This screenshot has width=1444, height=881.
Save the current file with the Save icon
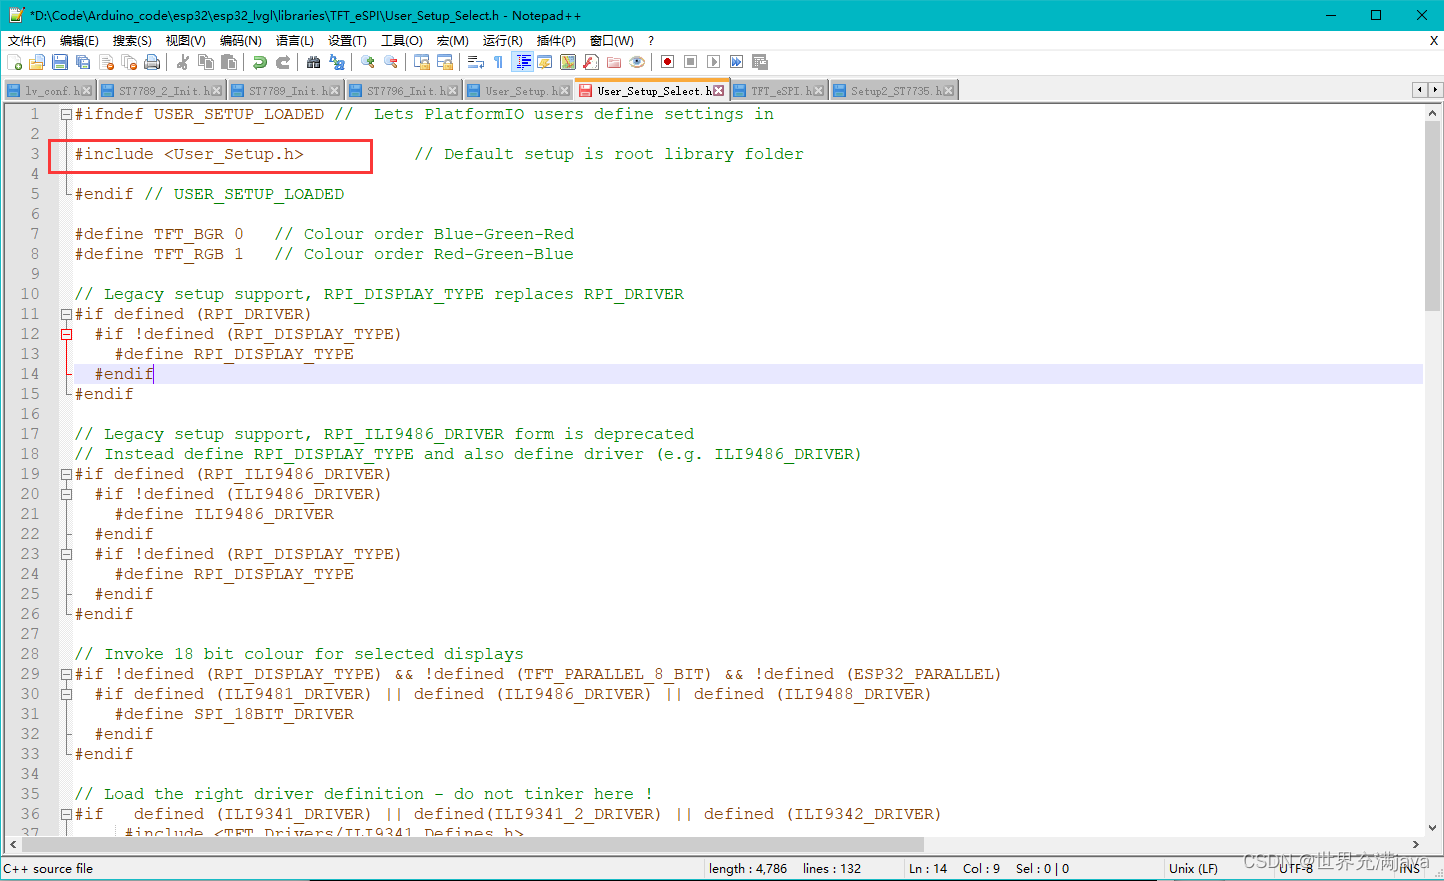(60, 62)
